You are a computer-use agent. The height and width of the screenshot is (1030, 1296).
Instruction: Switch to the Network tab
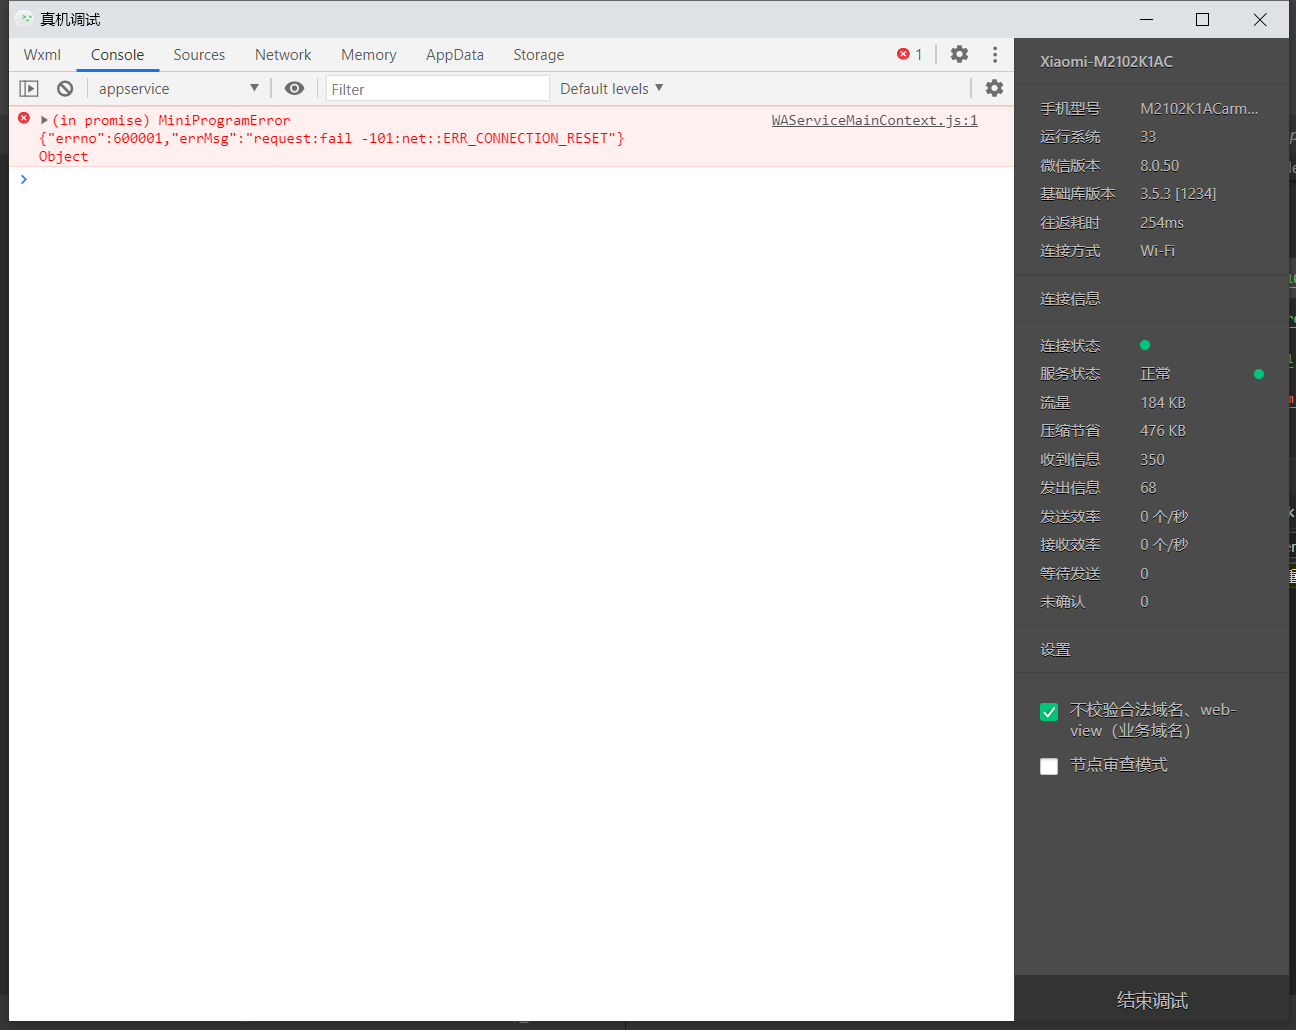click(283, 55)
